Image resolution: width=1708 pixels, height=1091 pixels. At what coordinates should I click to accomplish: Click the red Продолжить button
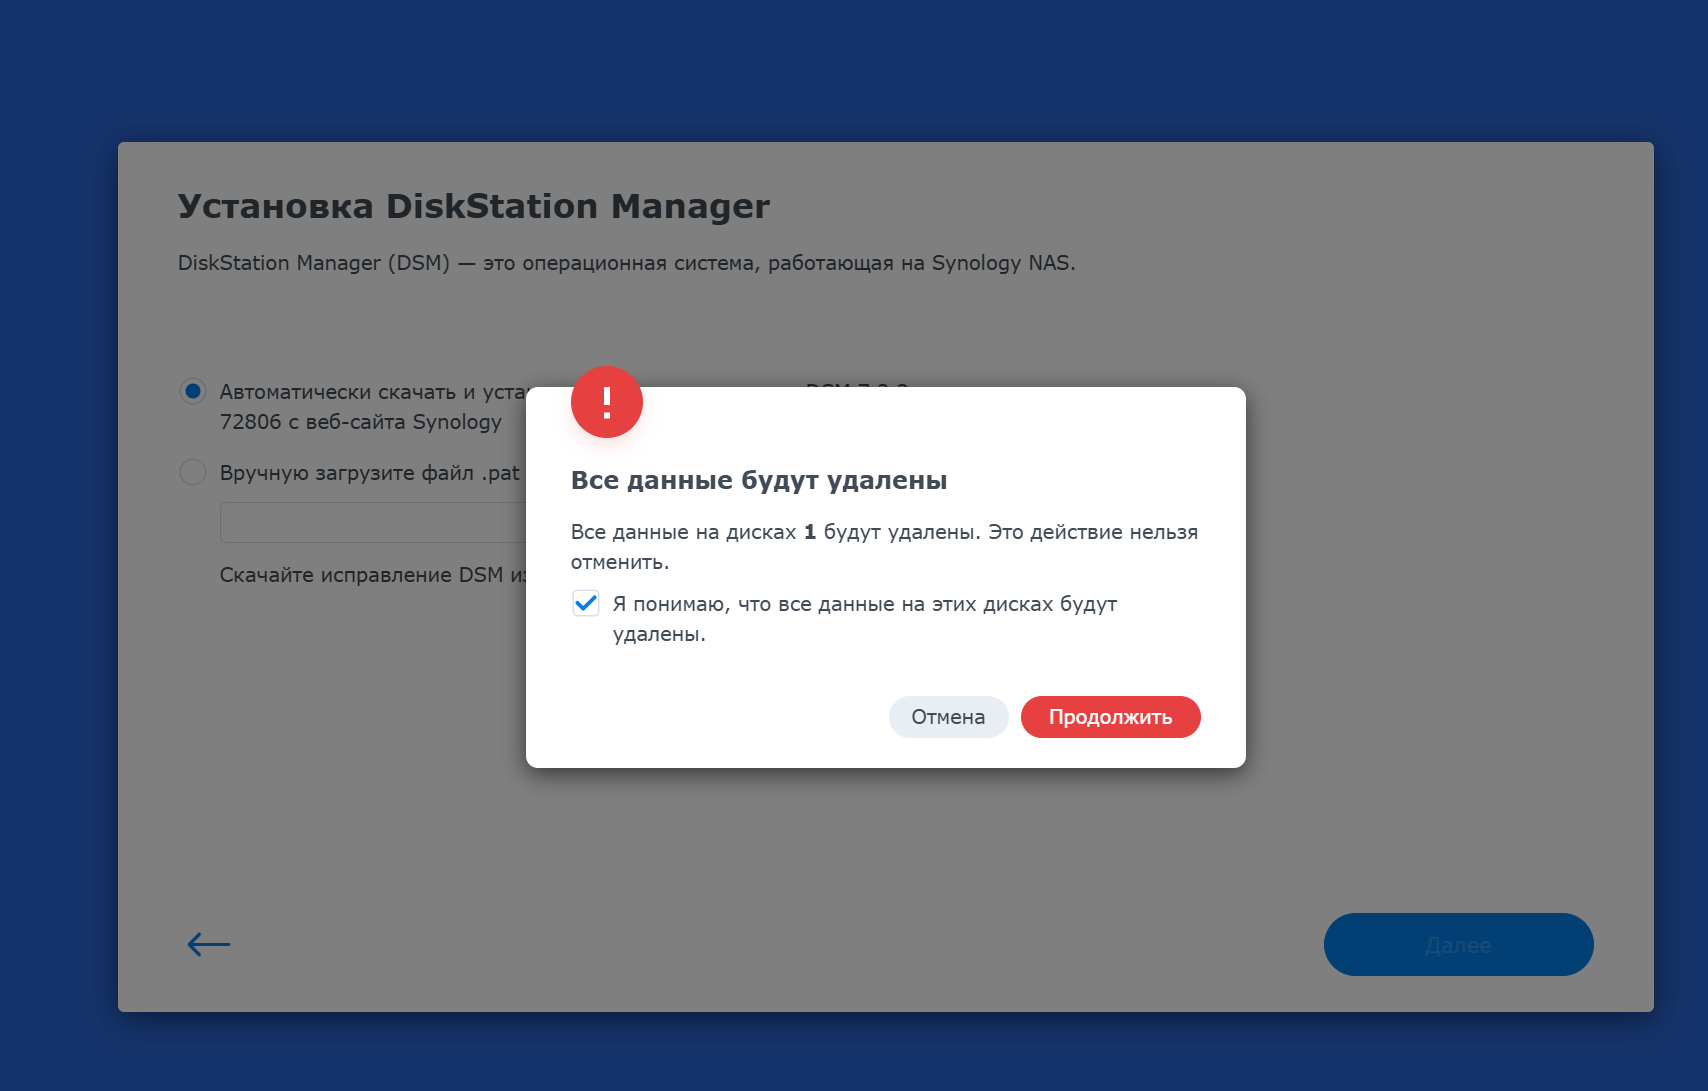pyautogui.click(x=1110, y=717)
